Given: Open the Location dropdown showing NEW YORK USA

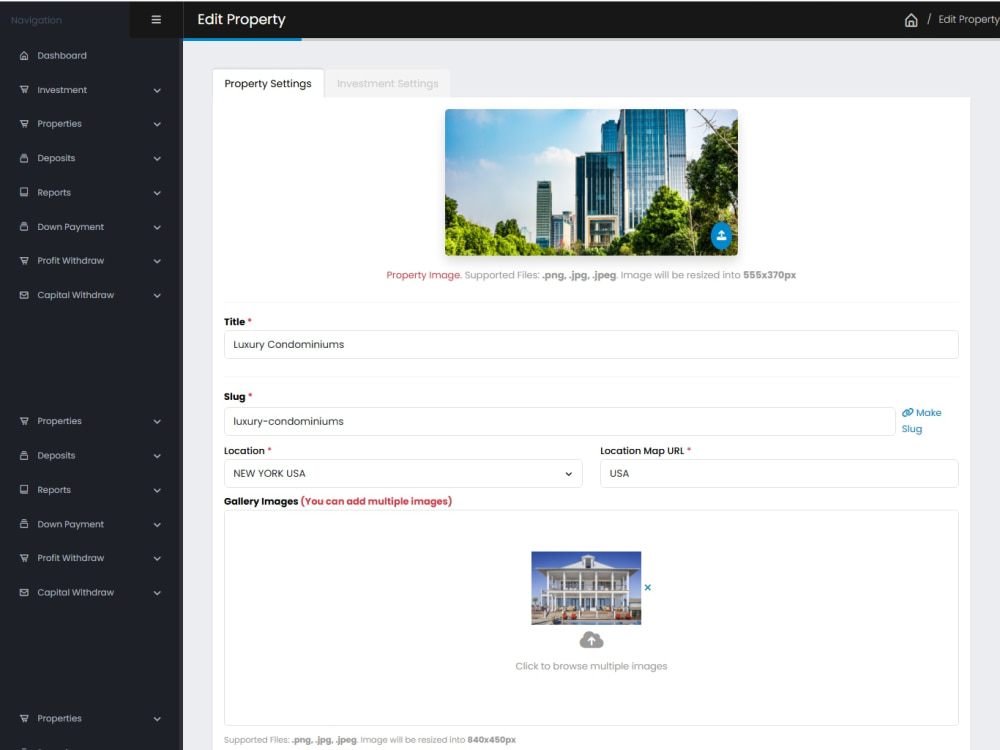Looking at the screenshot, I should pos(403,474).
